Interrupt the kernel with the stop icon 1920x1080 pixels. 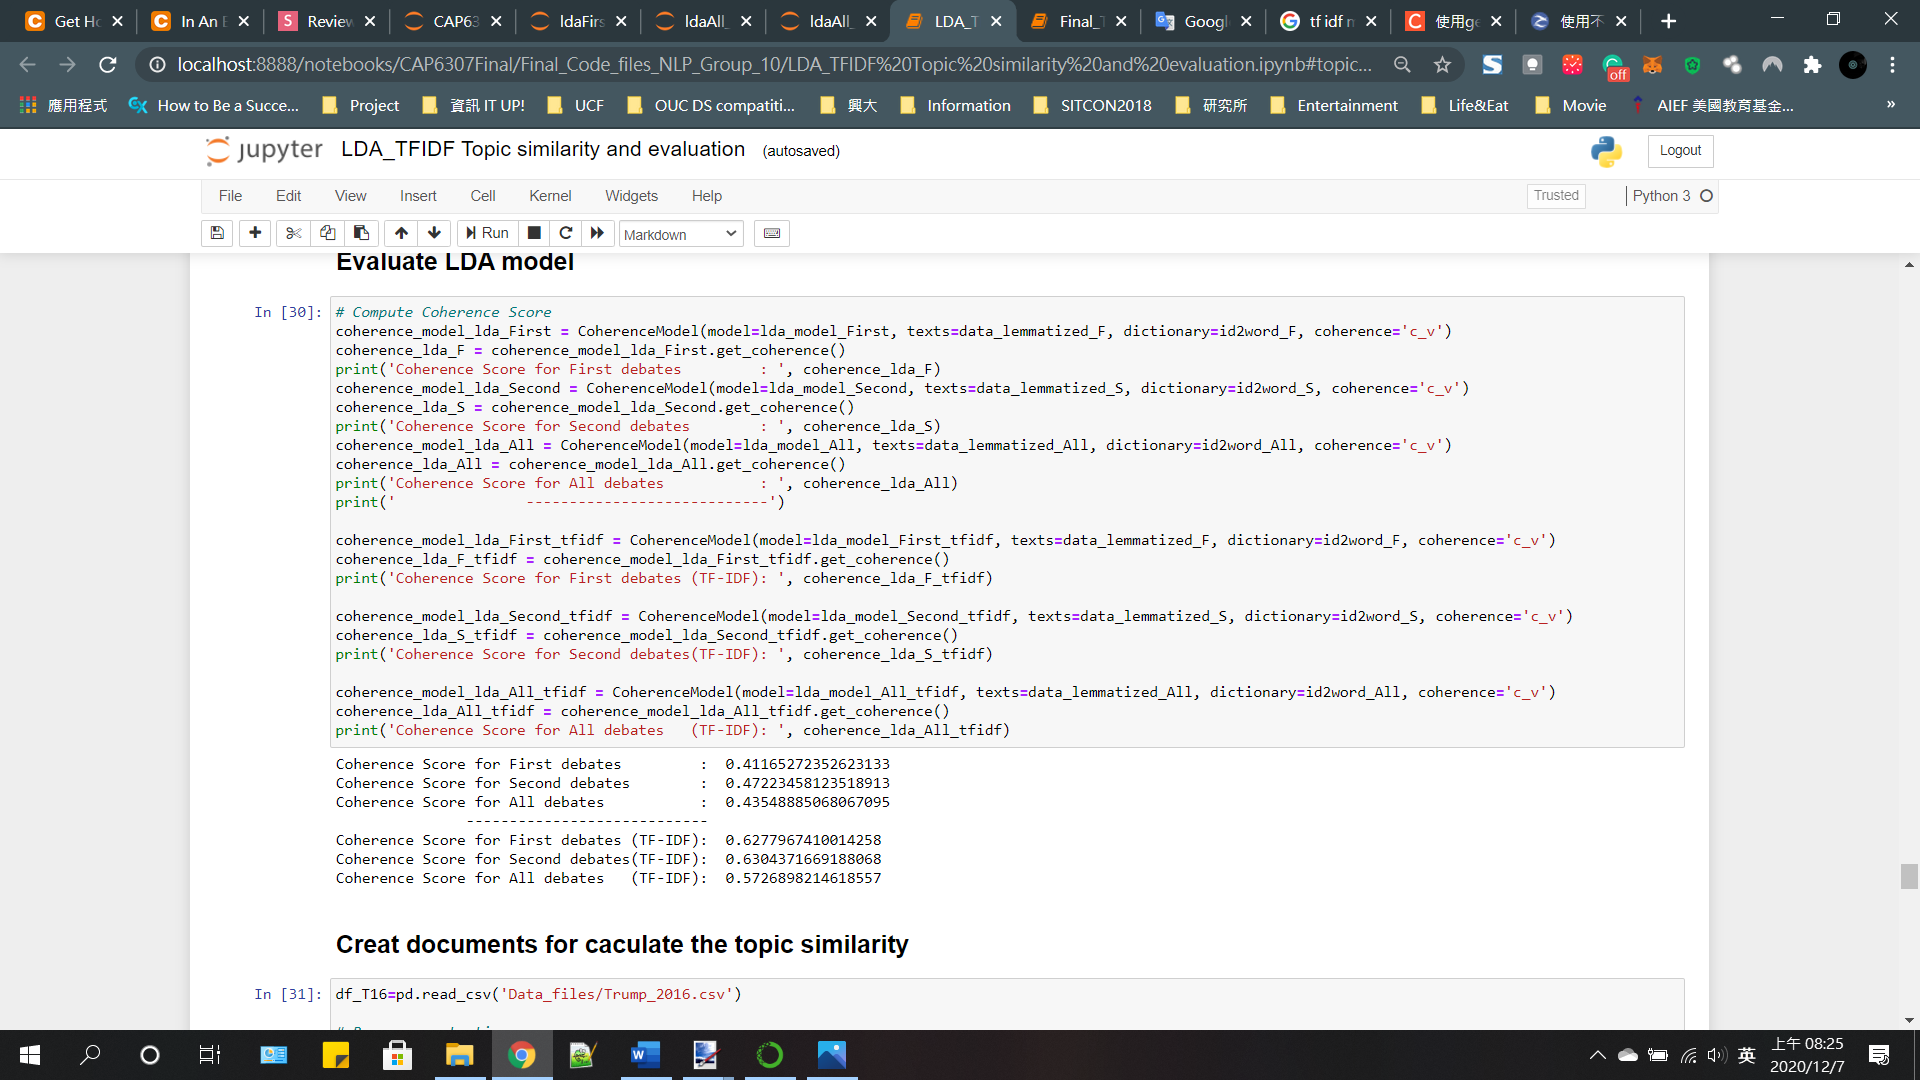[x=534, y=233]
